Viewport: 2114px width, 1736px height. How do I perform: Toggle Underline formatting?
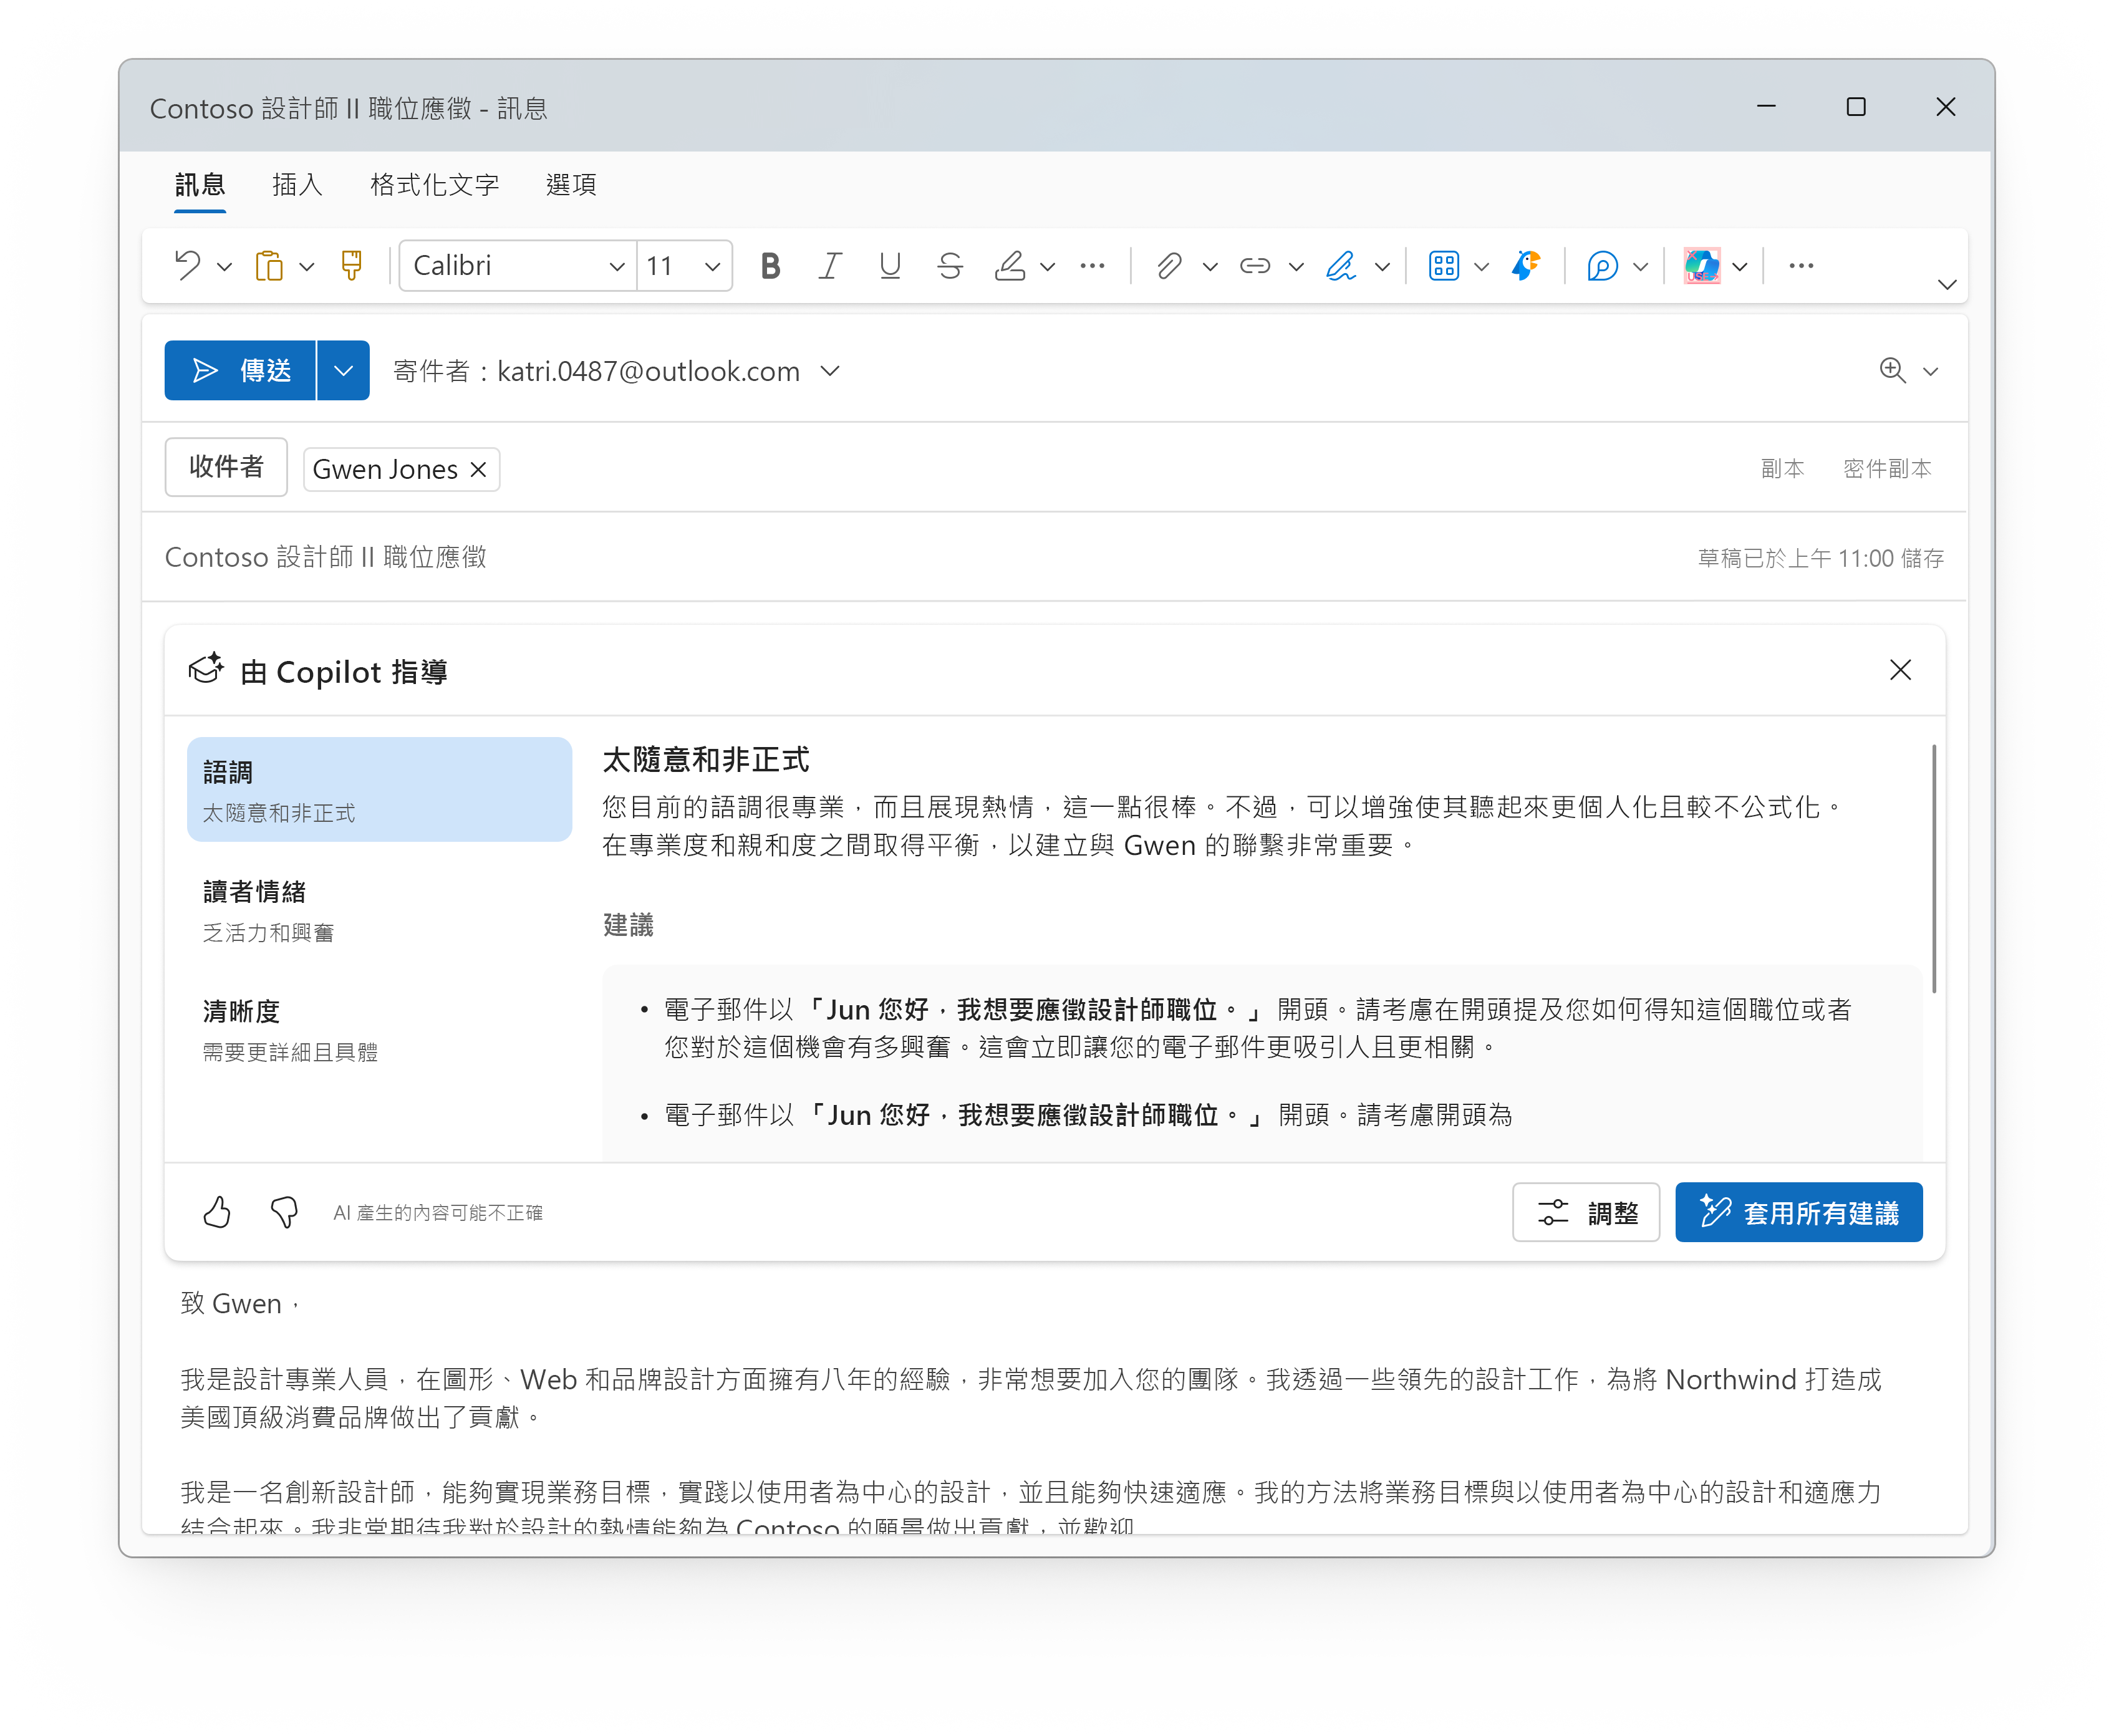pyautogui.click(x=890, y=266)
